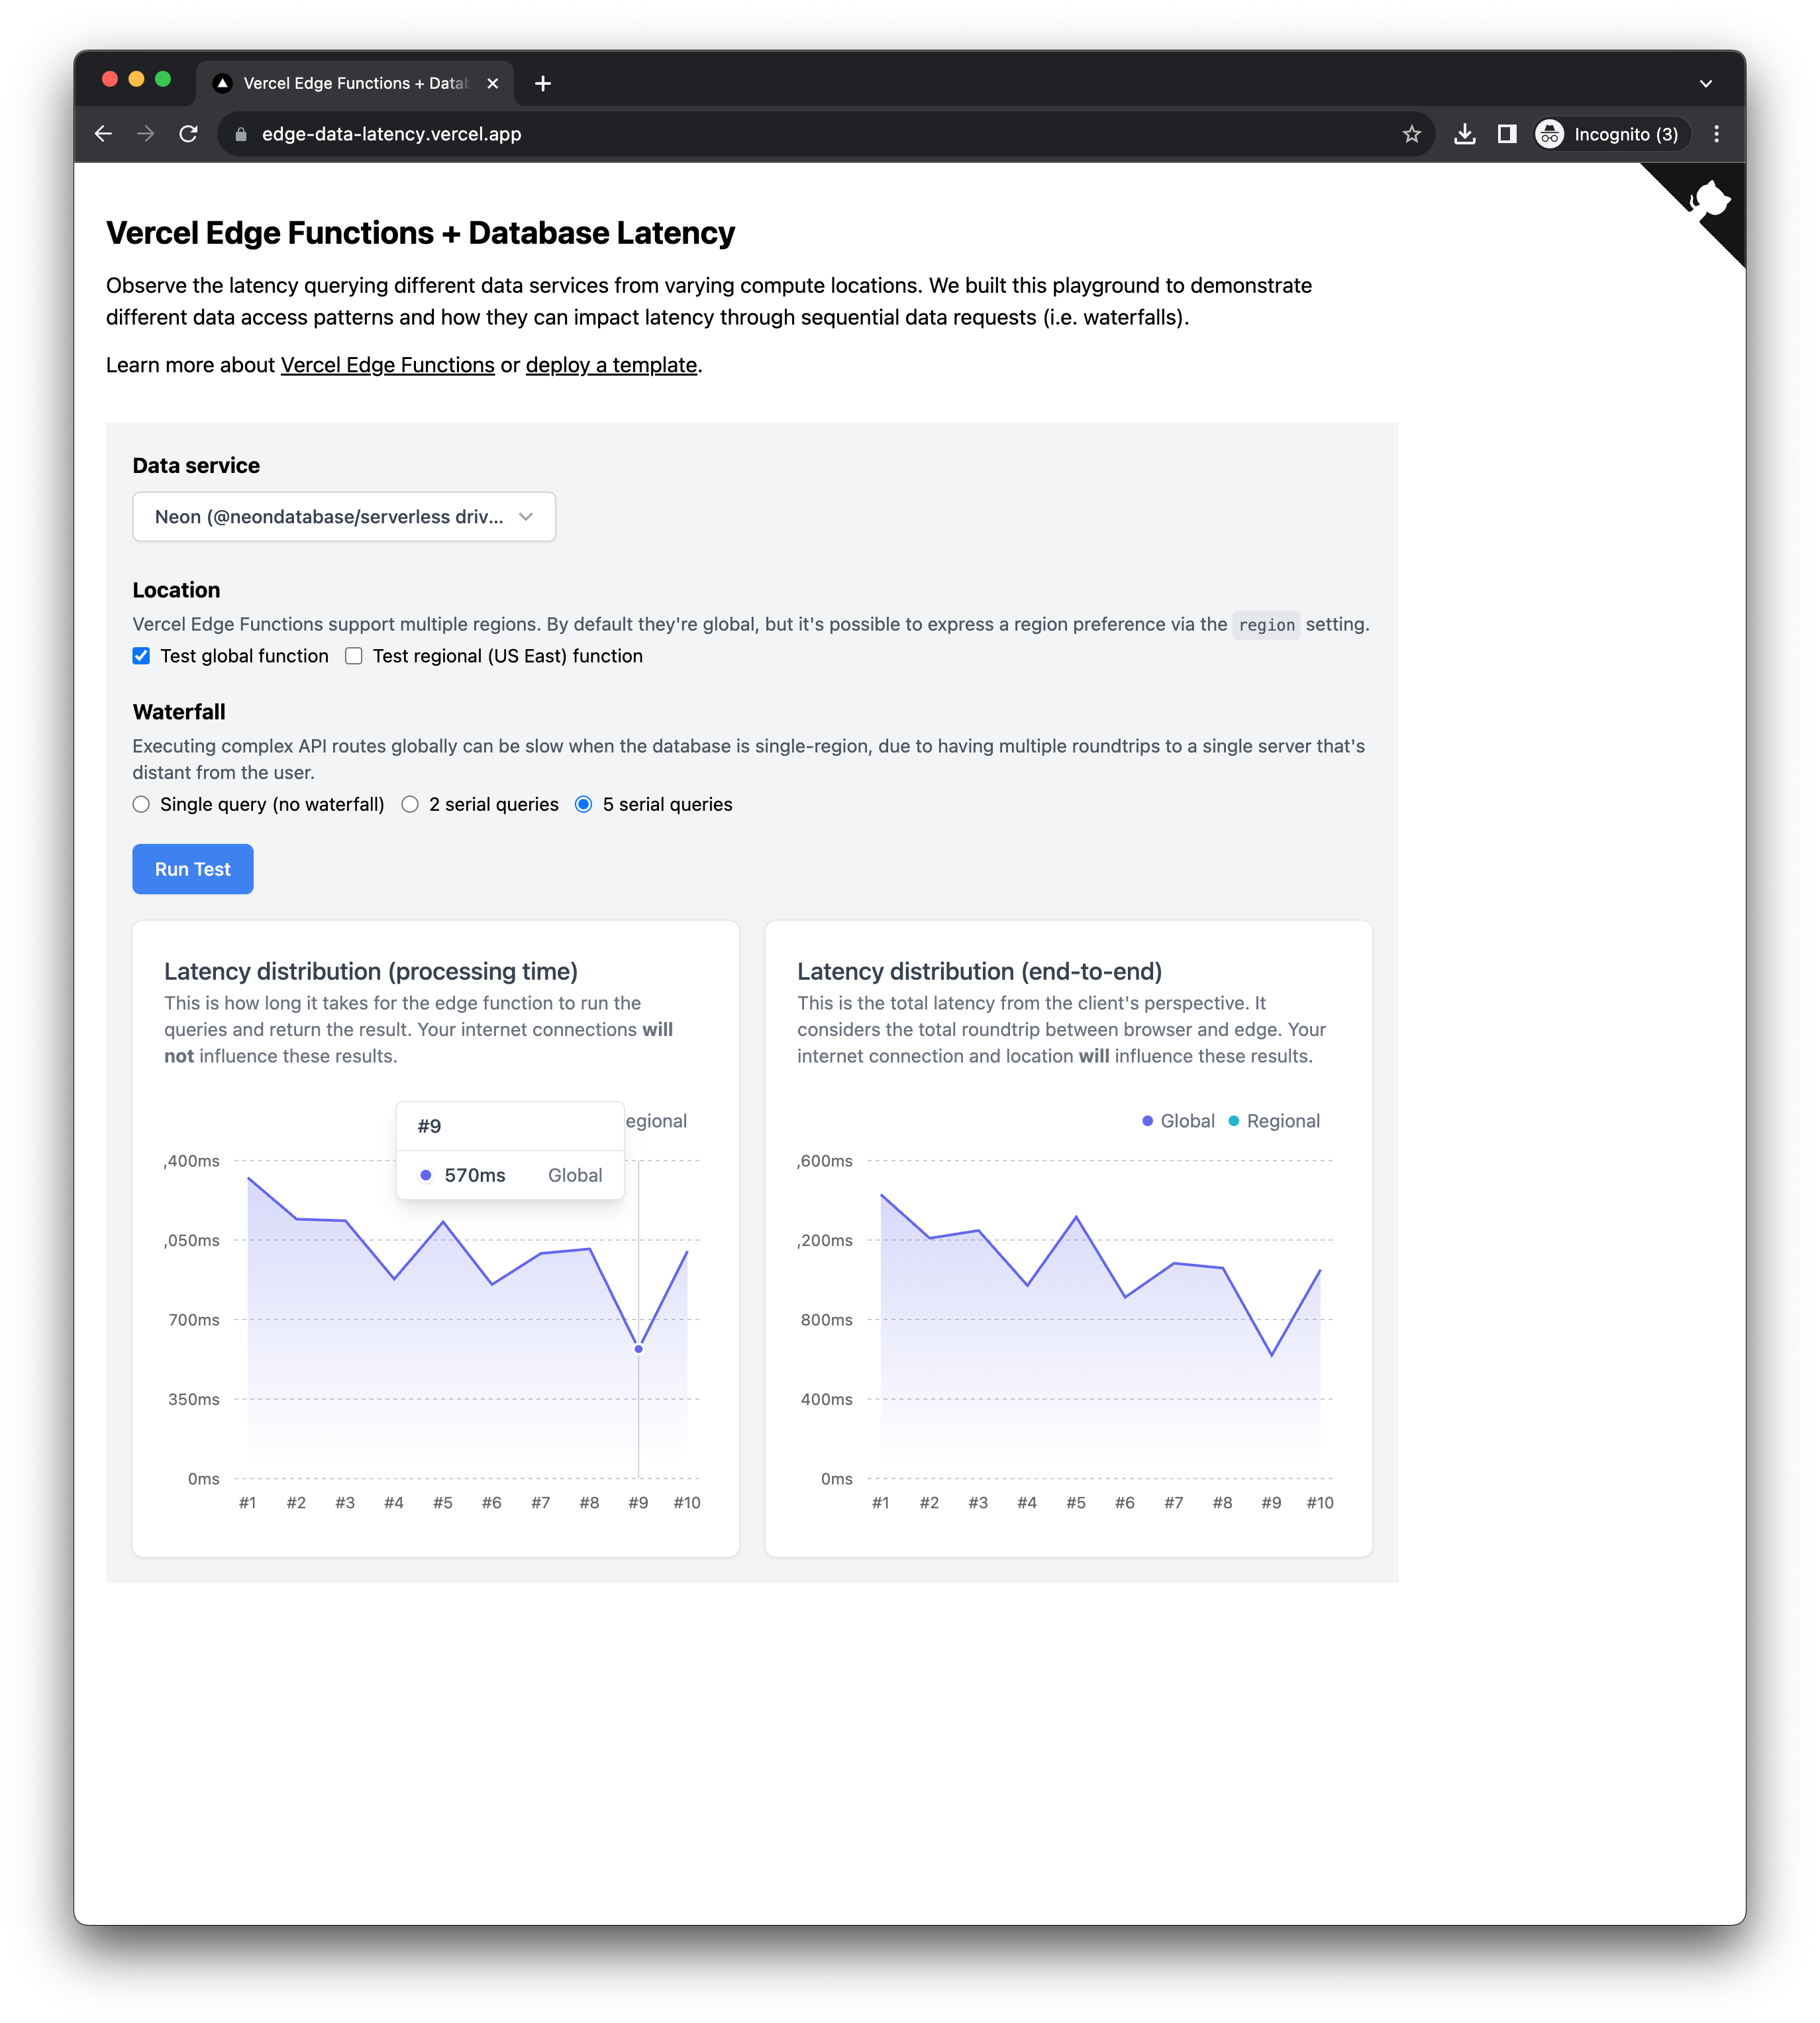This screenshot has height=2023, width=1820.
Task: Reload the page
Action: coord(188,134)
